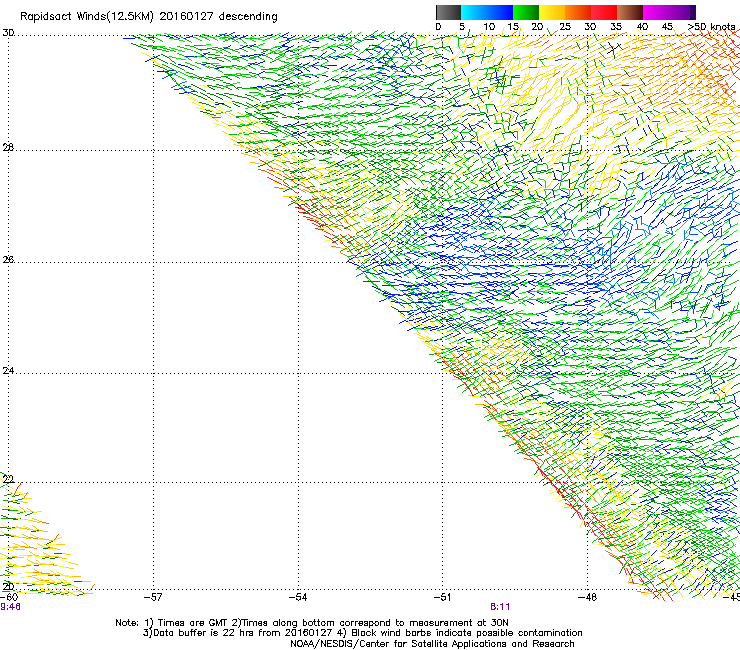Click the latitude axis label "28"
Image resolution: width=740 pixels, height=650 pixels.
pyautogui.click(x=8, y=148)
